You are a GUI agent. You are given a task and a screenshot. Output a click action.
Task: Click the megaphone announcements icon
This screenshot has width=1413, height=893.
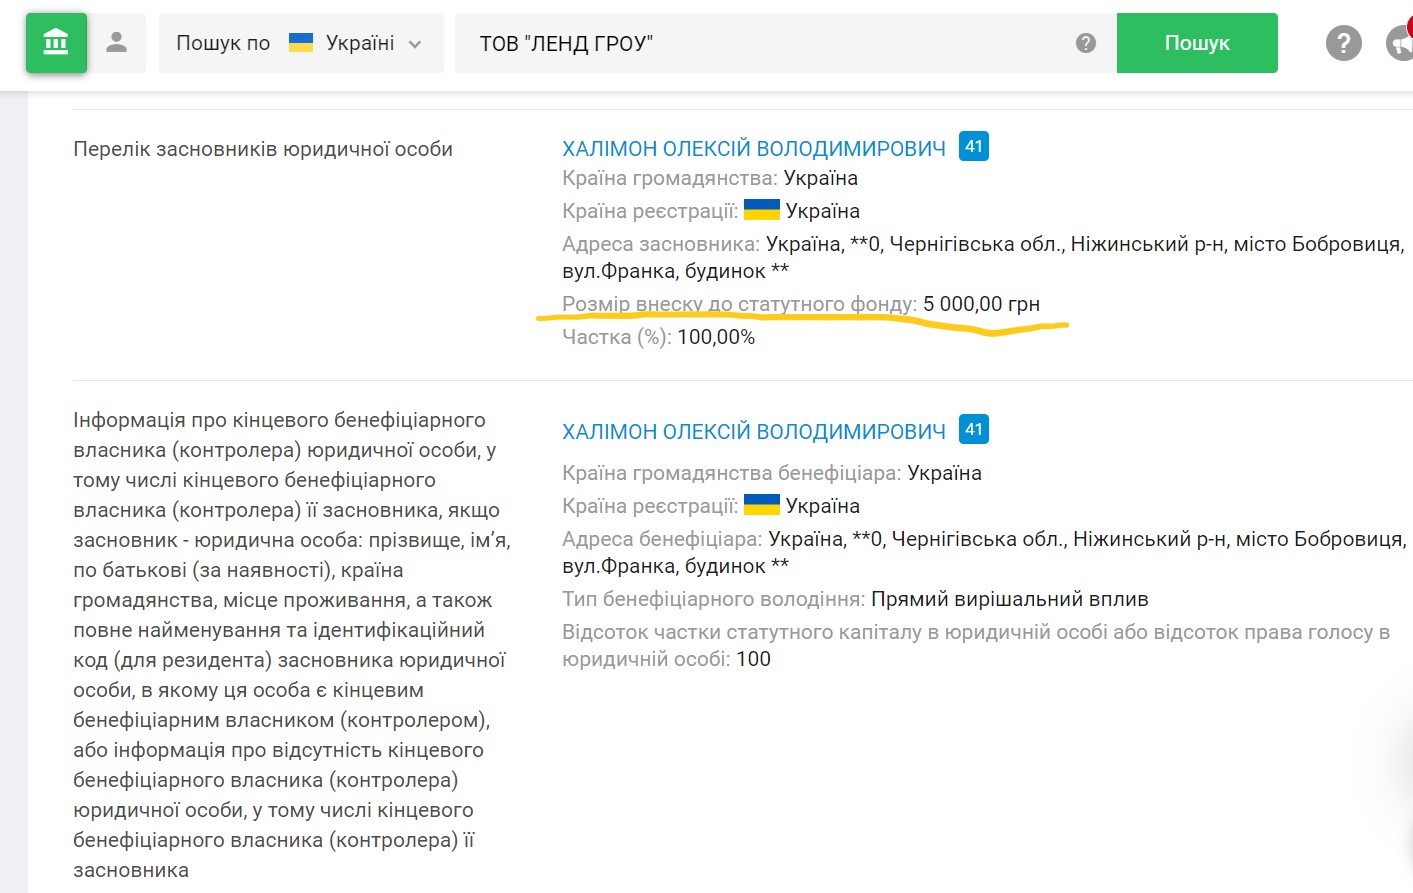pos(1400,43)
